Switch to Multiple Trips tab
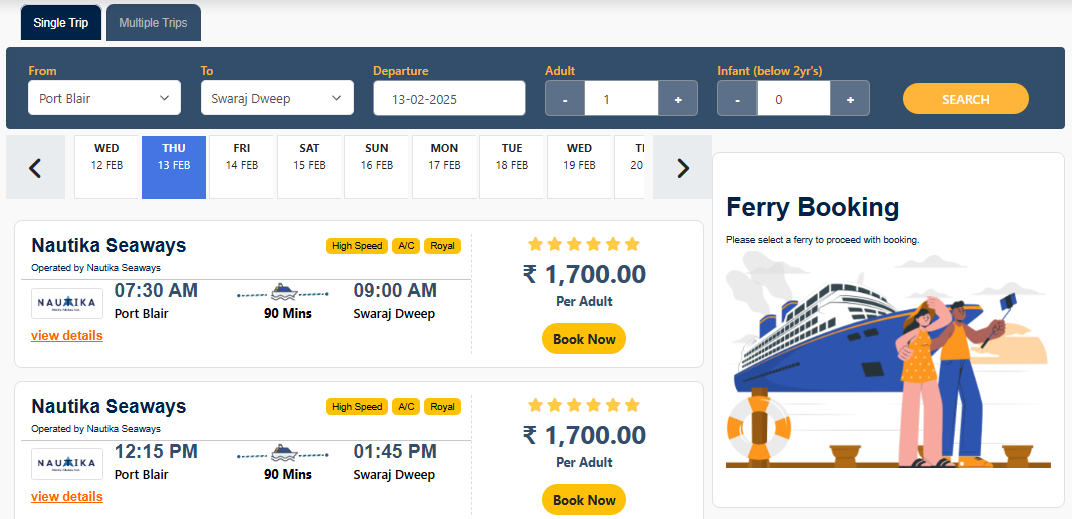The image size is (1072, 519). [153, 22]
